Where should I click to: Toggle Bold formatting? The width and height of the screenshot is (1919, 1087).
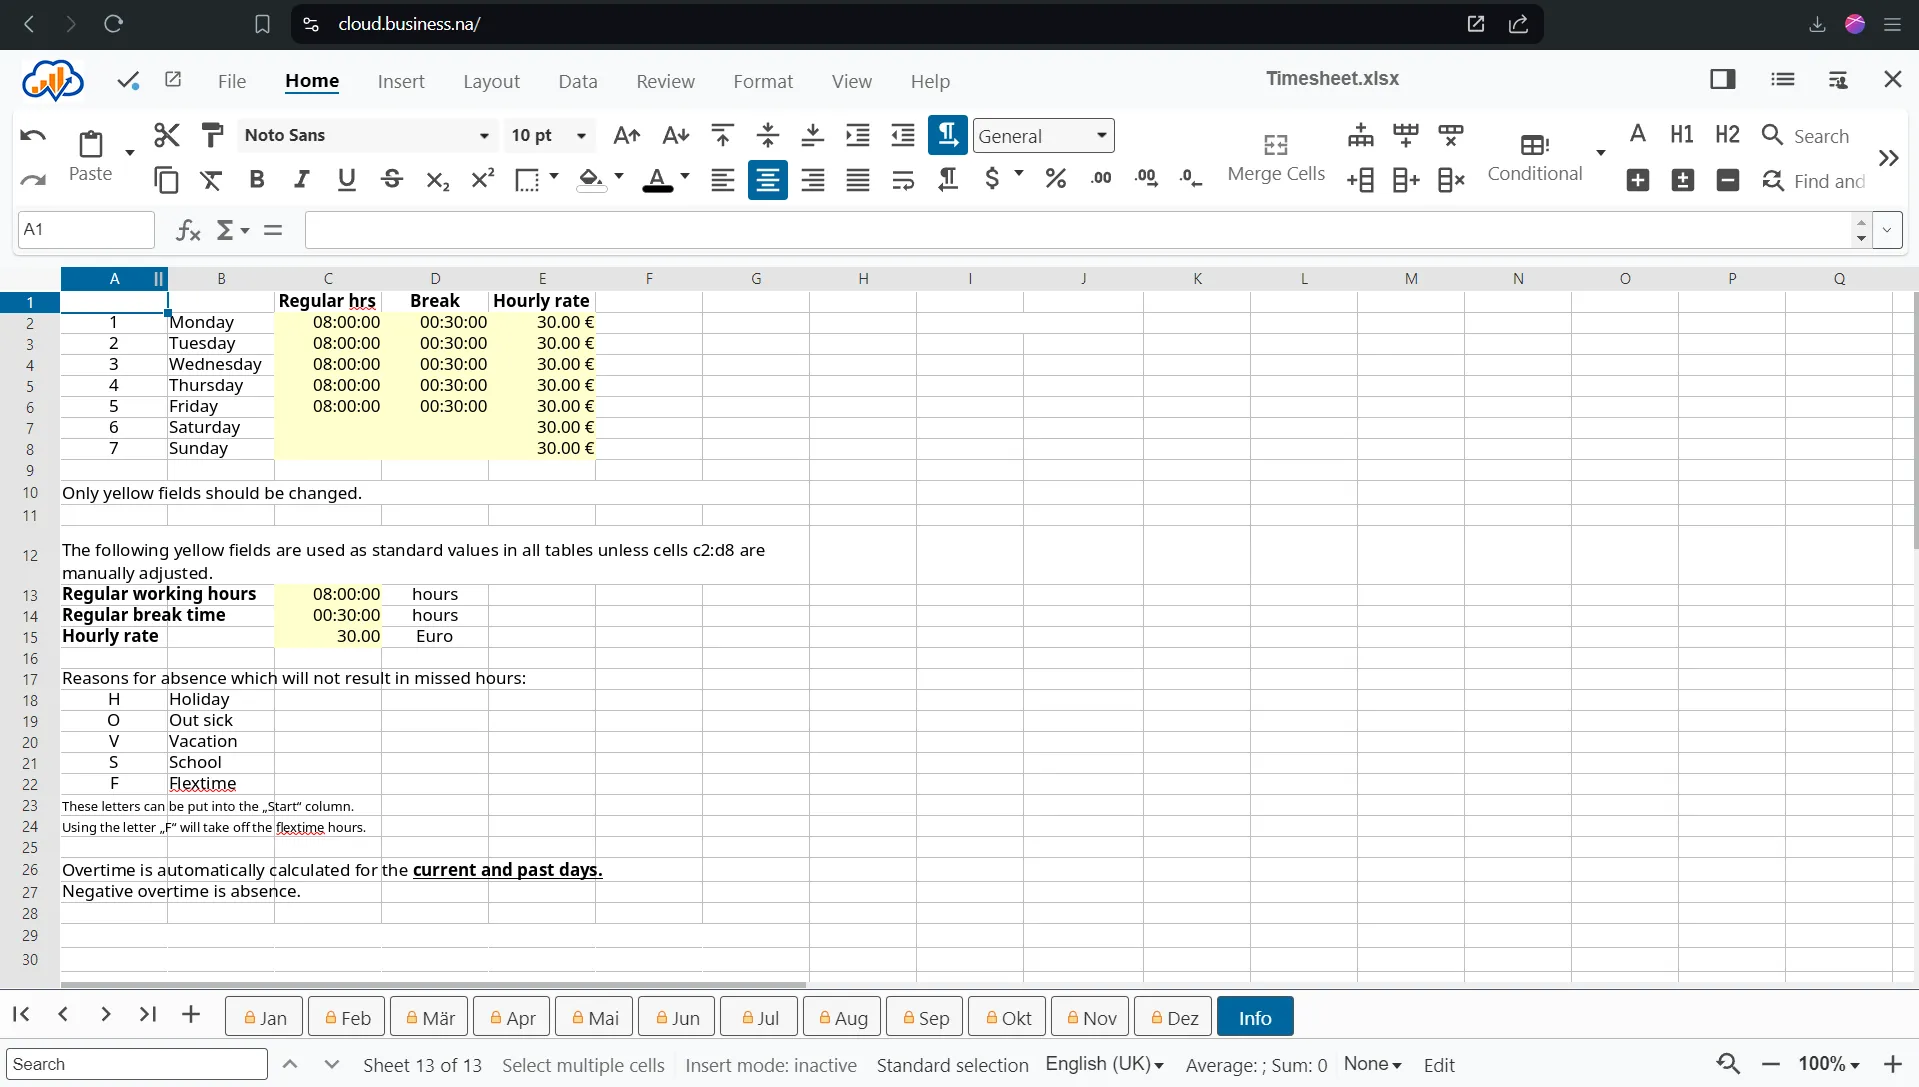(257, 180)
